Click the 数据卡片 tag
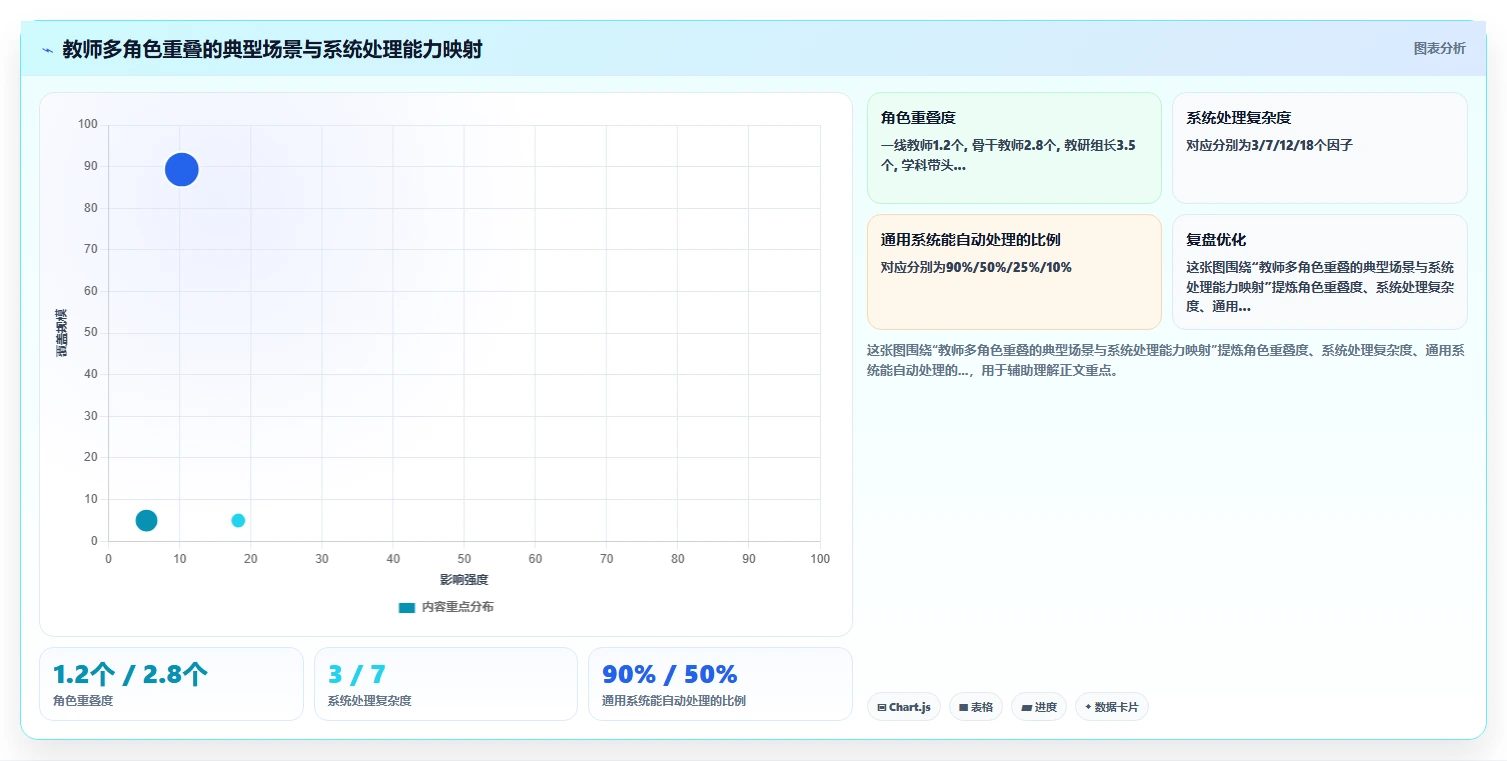This screenshot has height=761, width=1507. pyautogui.click(x=1111, y=707)
